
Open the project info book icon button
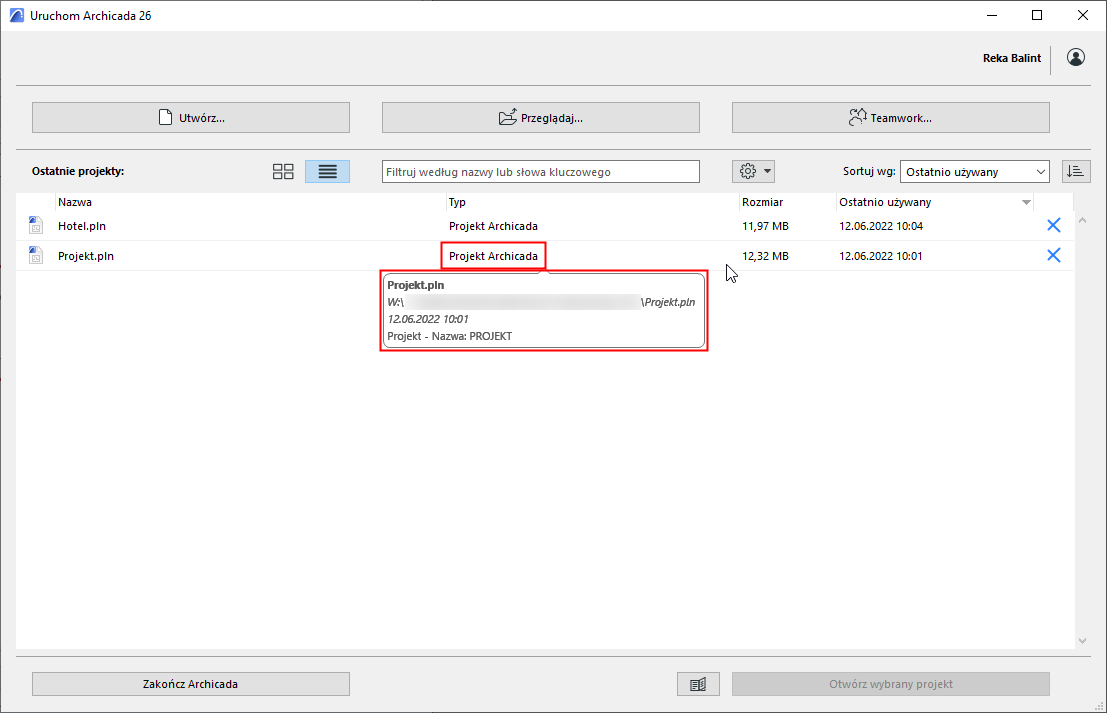[698, 684]
